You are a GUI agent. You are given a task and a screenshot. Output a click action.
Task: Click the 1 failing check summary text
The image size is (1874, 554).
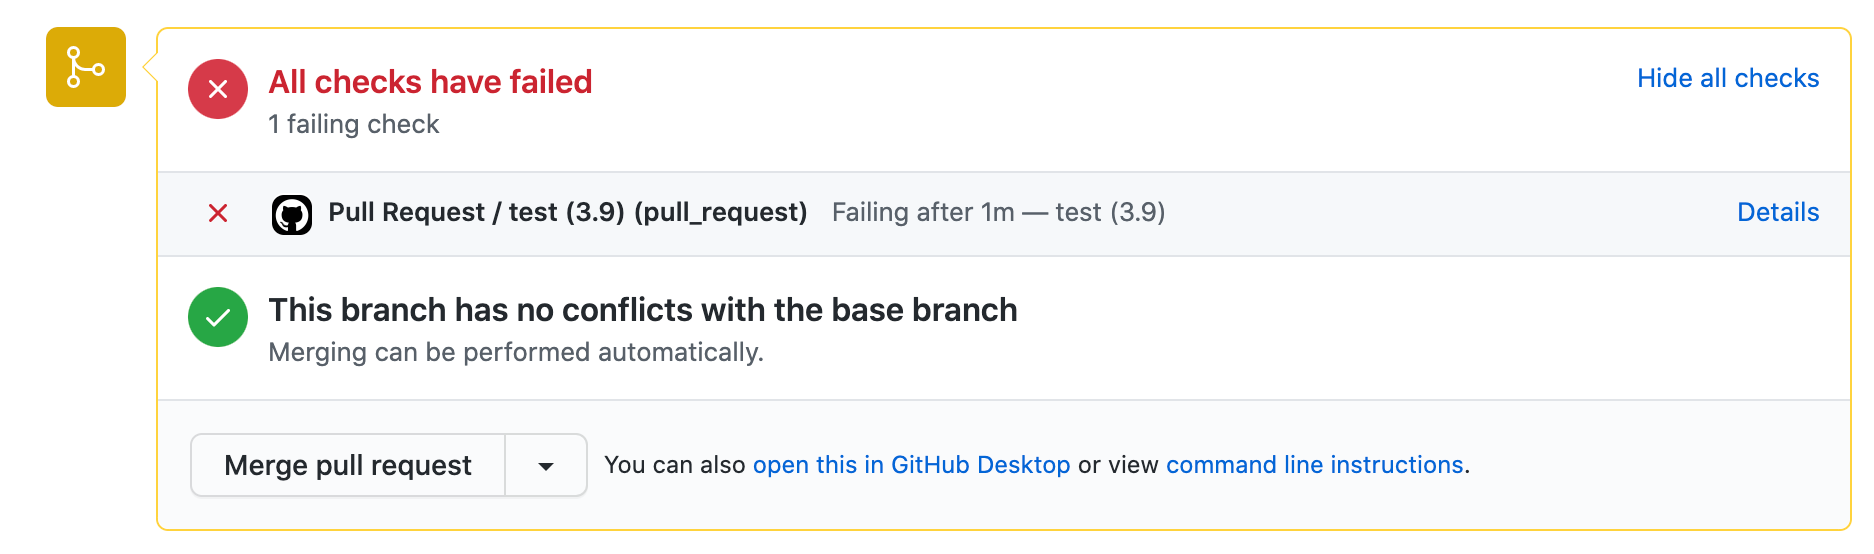click(354, 124)
